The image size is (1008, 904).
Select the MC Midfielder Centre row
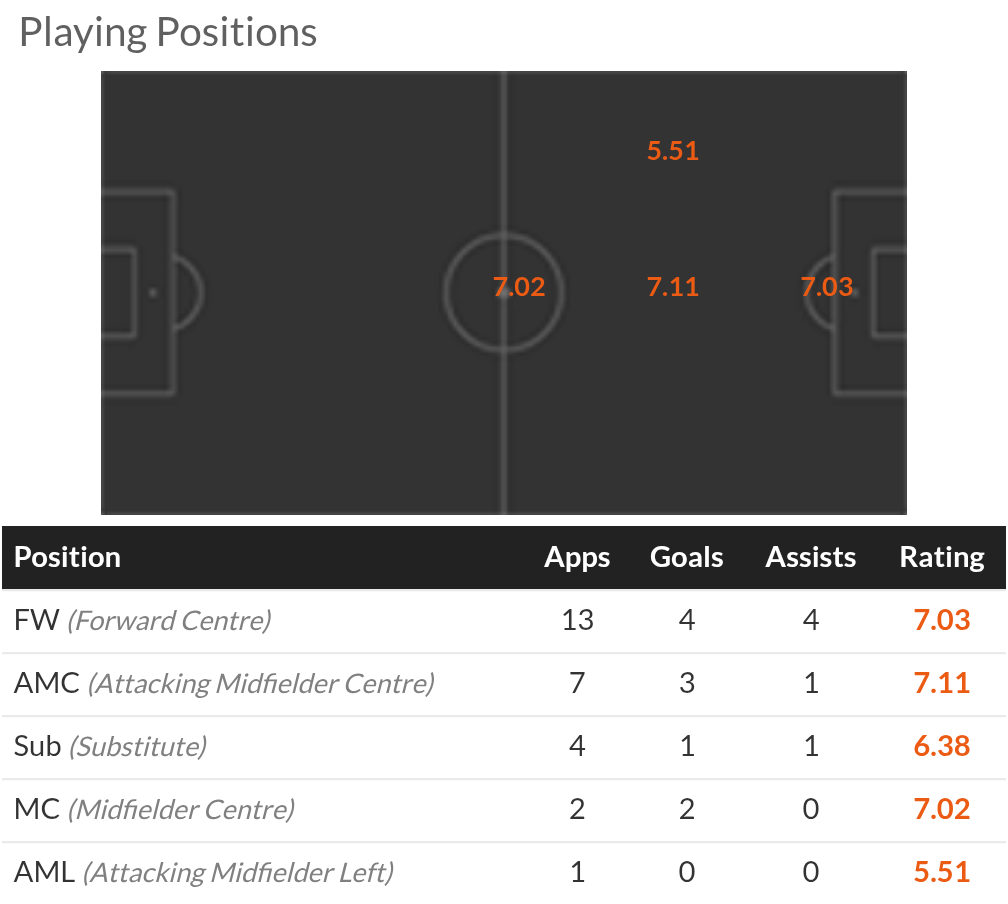pos(504,809)
